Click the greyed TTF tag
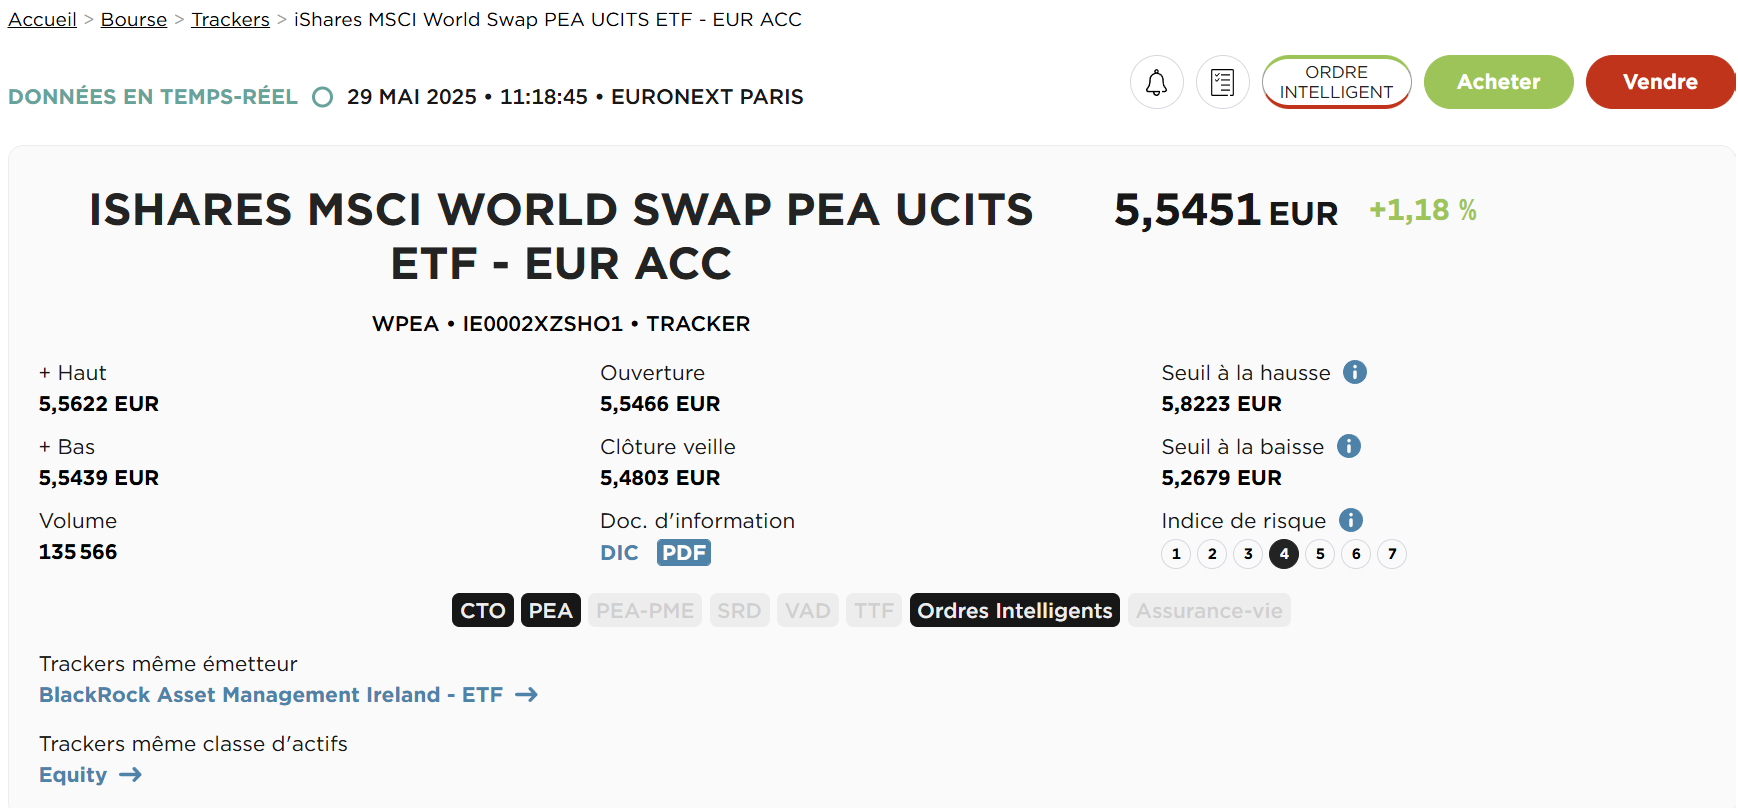 [x=874, y=610]
